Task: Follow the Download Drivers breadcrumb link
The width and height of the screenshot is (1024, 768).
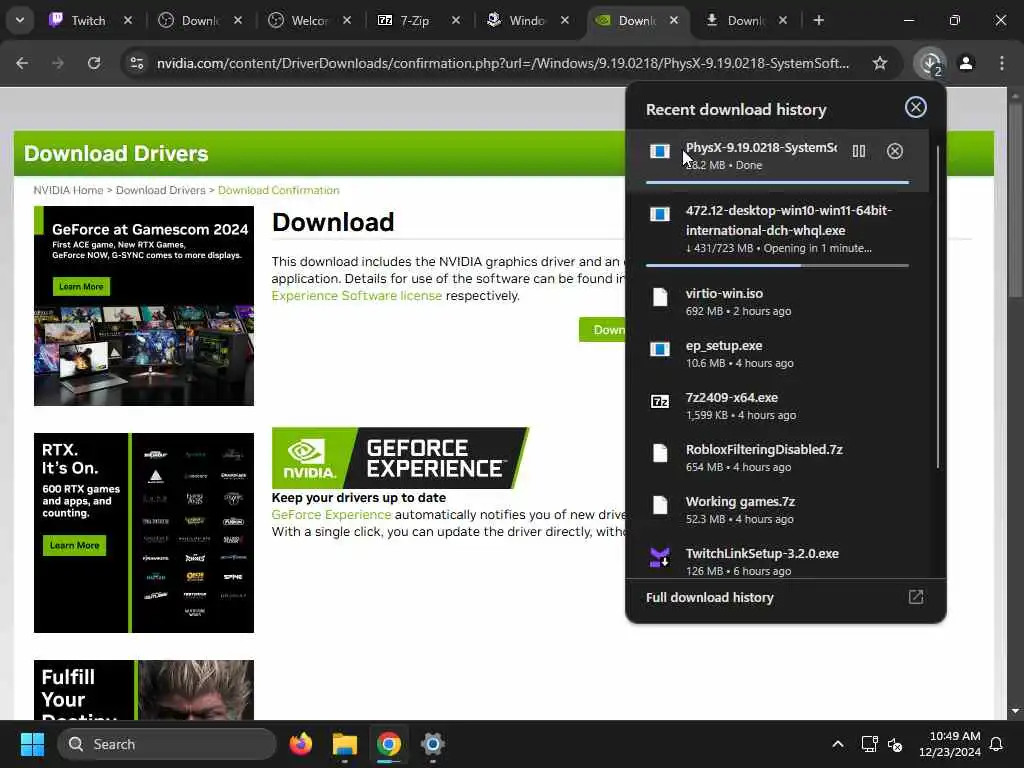Action: [x=161, y=190]
